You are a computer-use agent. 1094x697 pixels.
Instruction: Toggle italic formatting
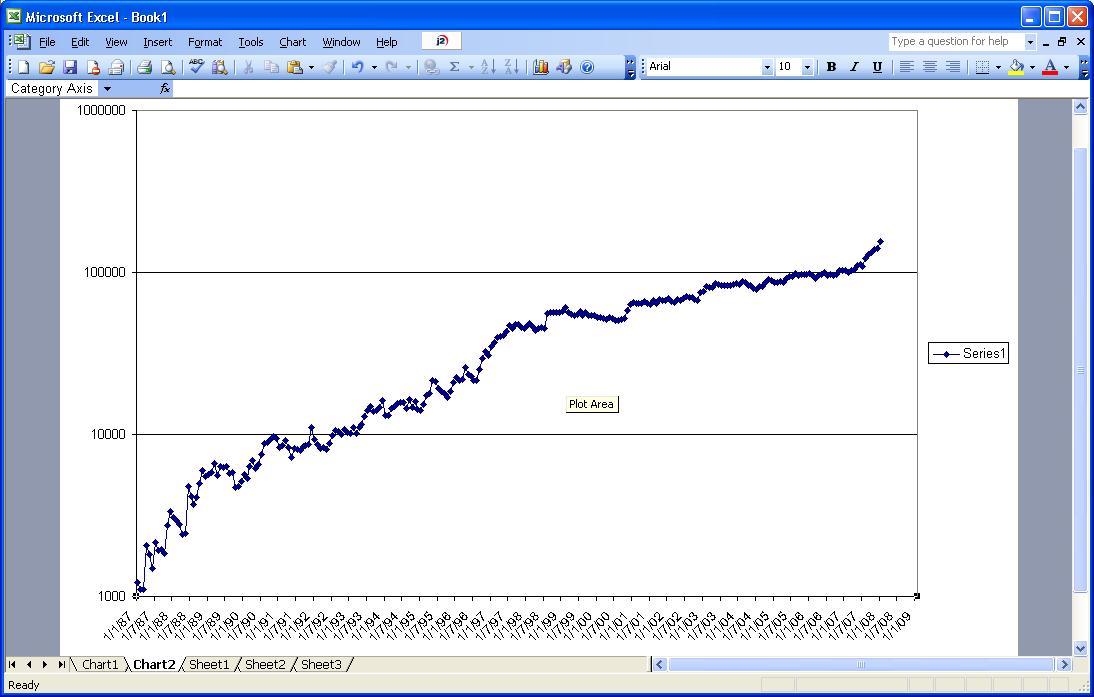tap(854, 67)
